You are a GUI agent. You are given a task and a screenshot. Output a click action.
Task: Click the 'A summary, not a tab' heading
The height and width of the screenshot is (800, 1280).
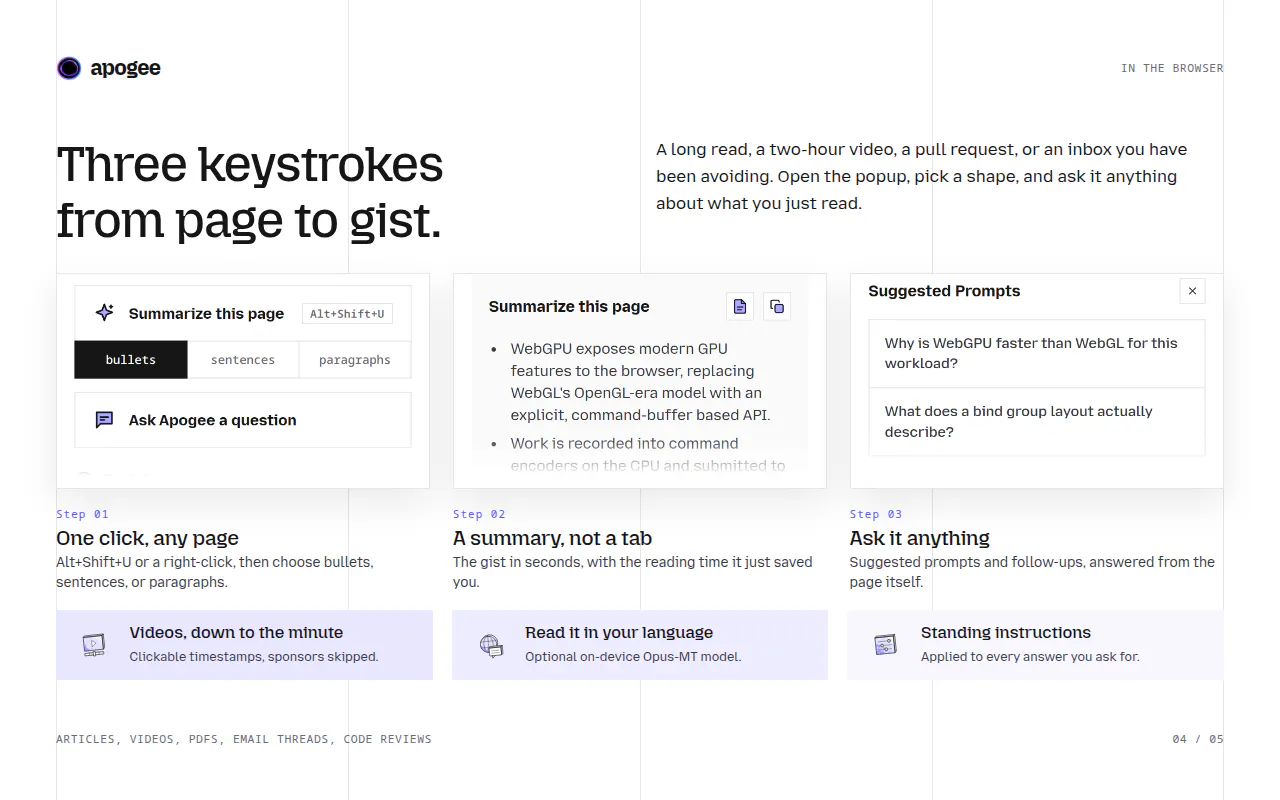point(552,538)
